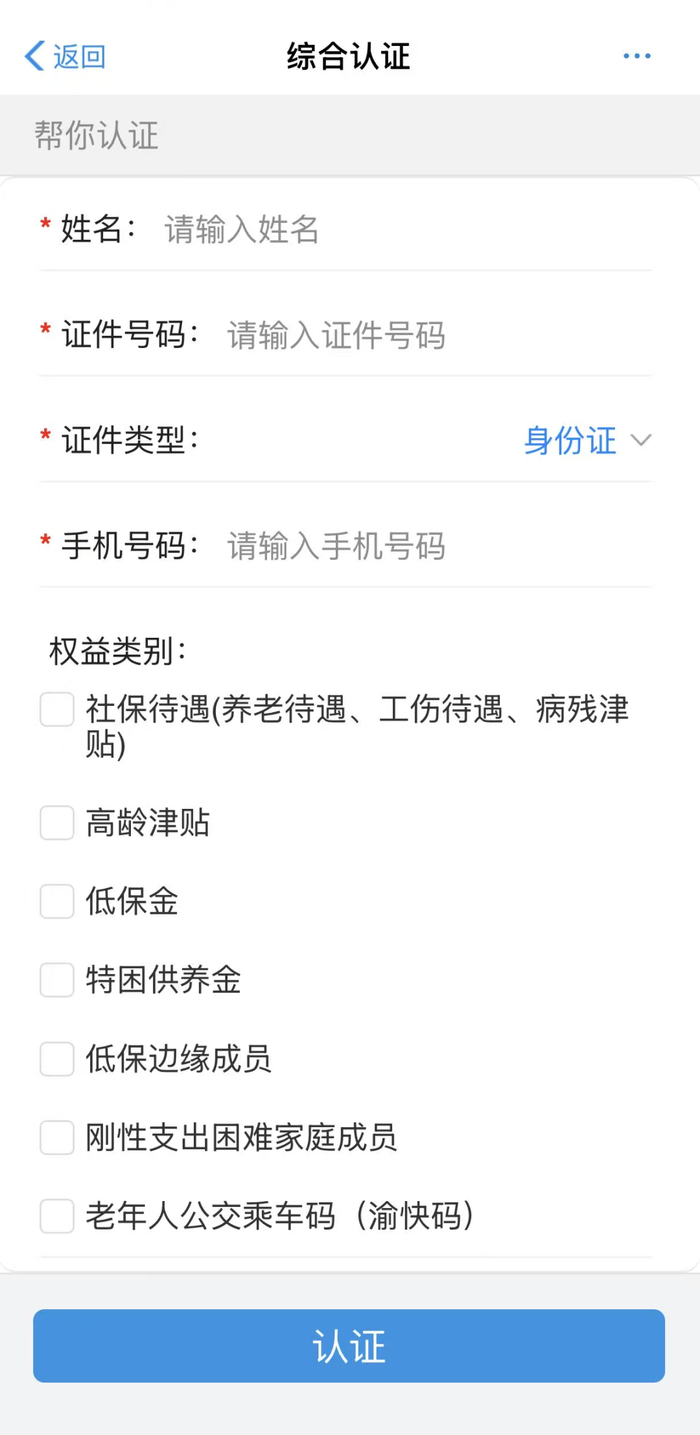Check the 社保待遇 checkbox
The image size is (700, 1435).
[57, 710]
